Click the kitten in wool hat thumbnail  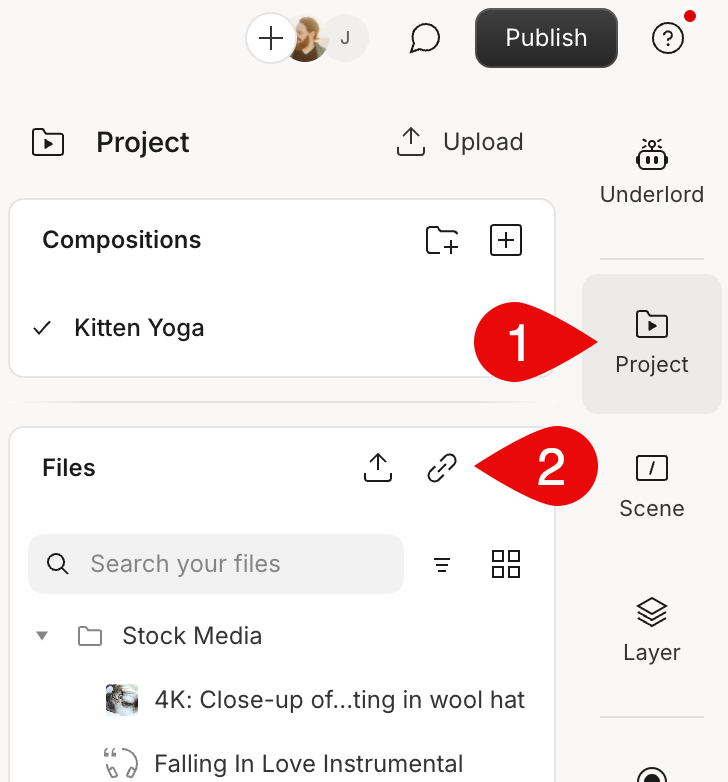(122, 700)
